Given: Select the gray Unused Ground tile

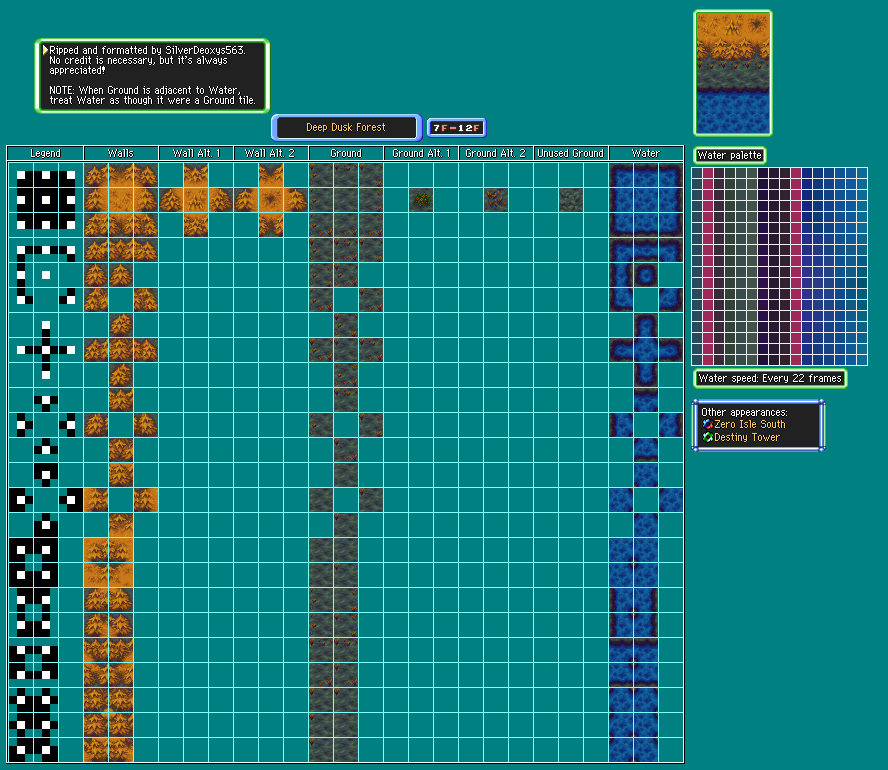Looking at the screenshot, I should click(x=571, y=200).
